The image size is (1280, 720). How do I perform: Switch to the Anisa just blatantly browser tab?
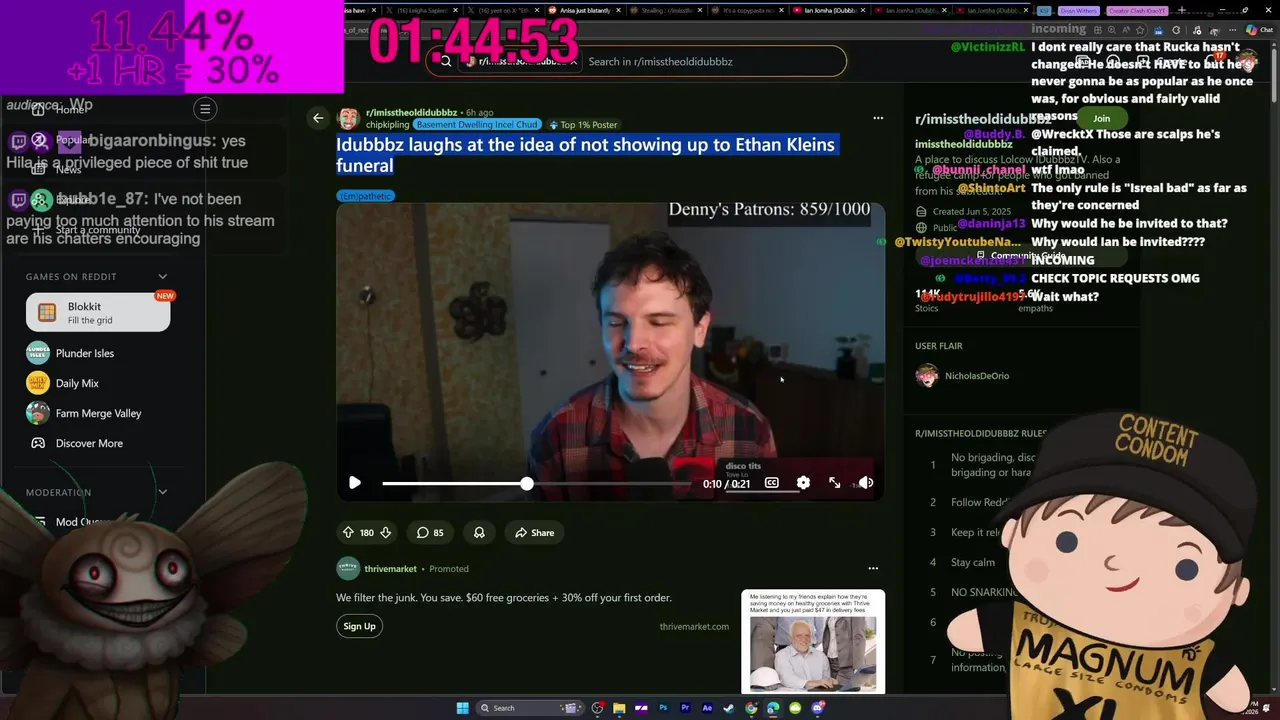[587, 10]
